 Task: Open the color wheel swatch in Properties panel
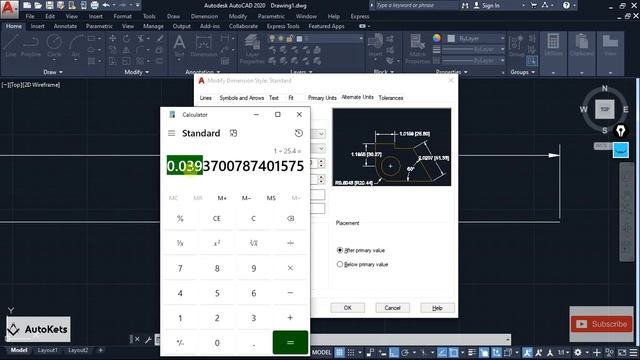click(x=437, y=38)
